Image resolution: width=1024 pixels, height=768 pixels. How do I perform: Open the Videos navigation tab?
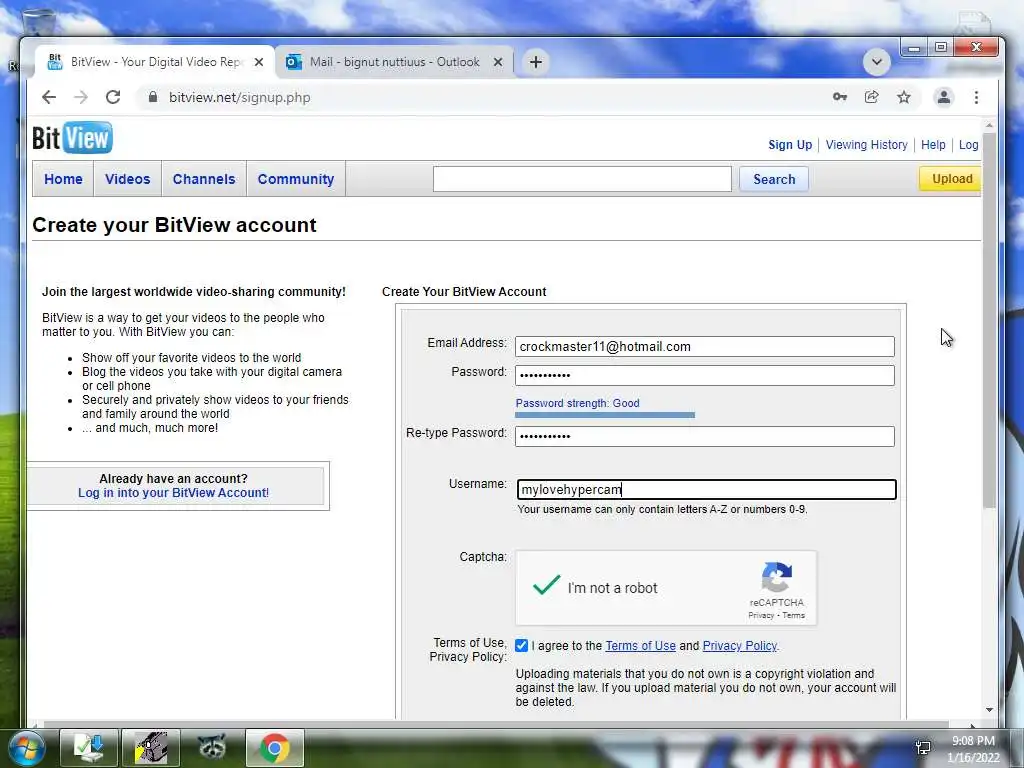[127, 179]
